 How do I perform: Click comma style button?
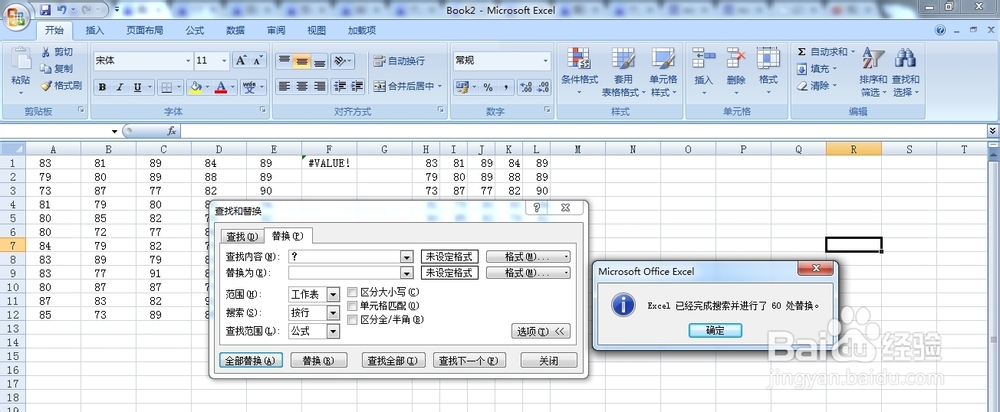505,87
